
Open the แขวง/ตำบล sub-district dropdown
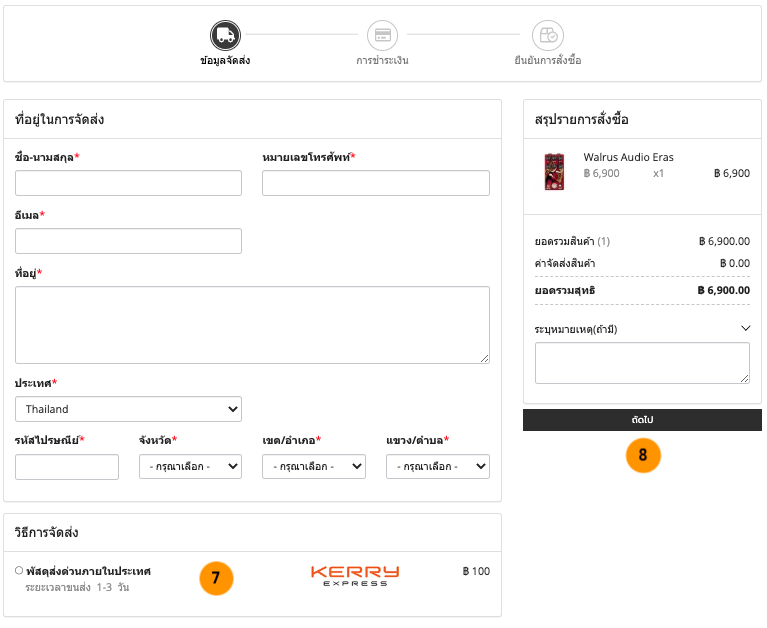pyautogui.click(x=437, y=467)
